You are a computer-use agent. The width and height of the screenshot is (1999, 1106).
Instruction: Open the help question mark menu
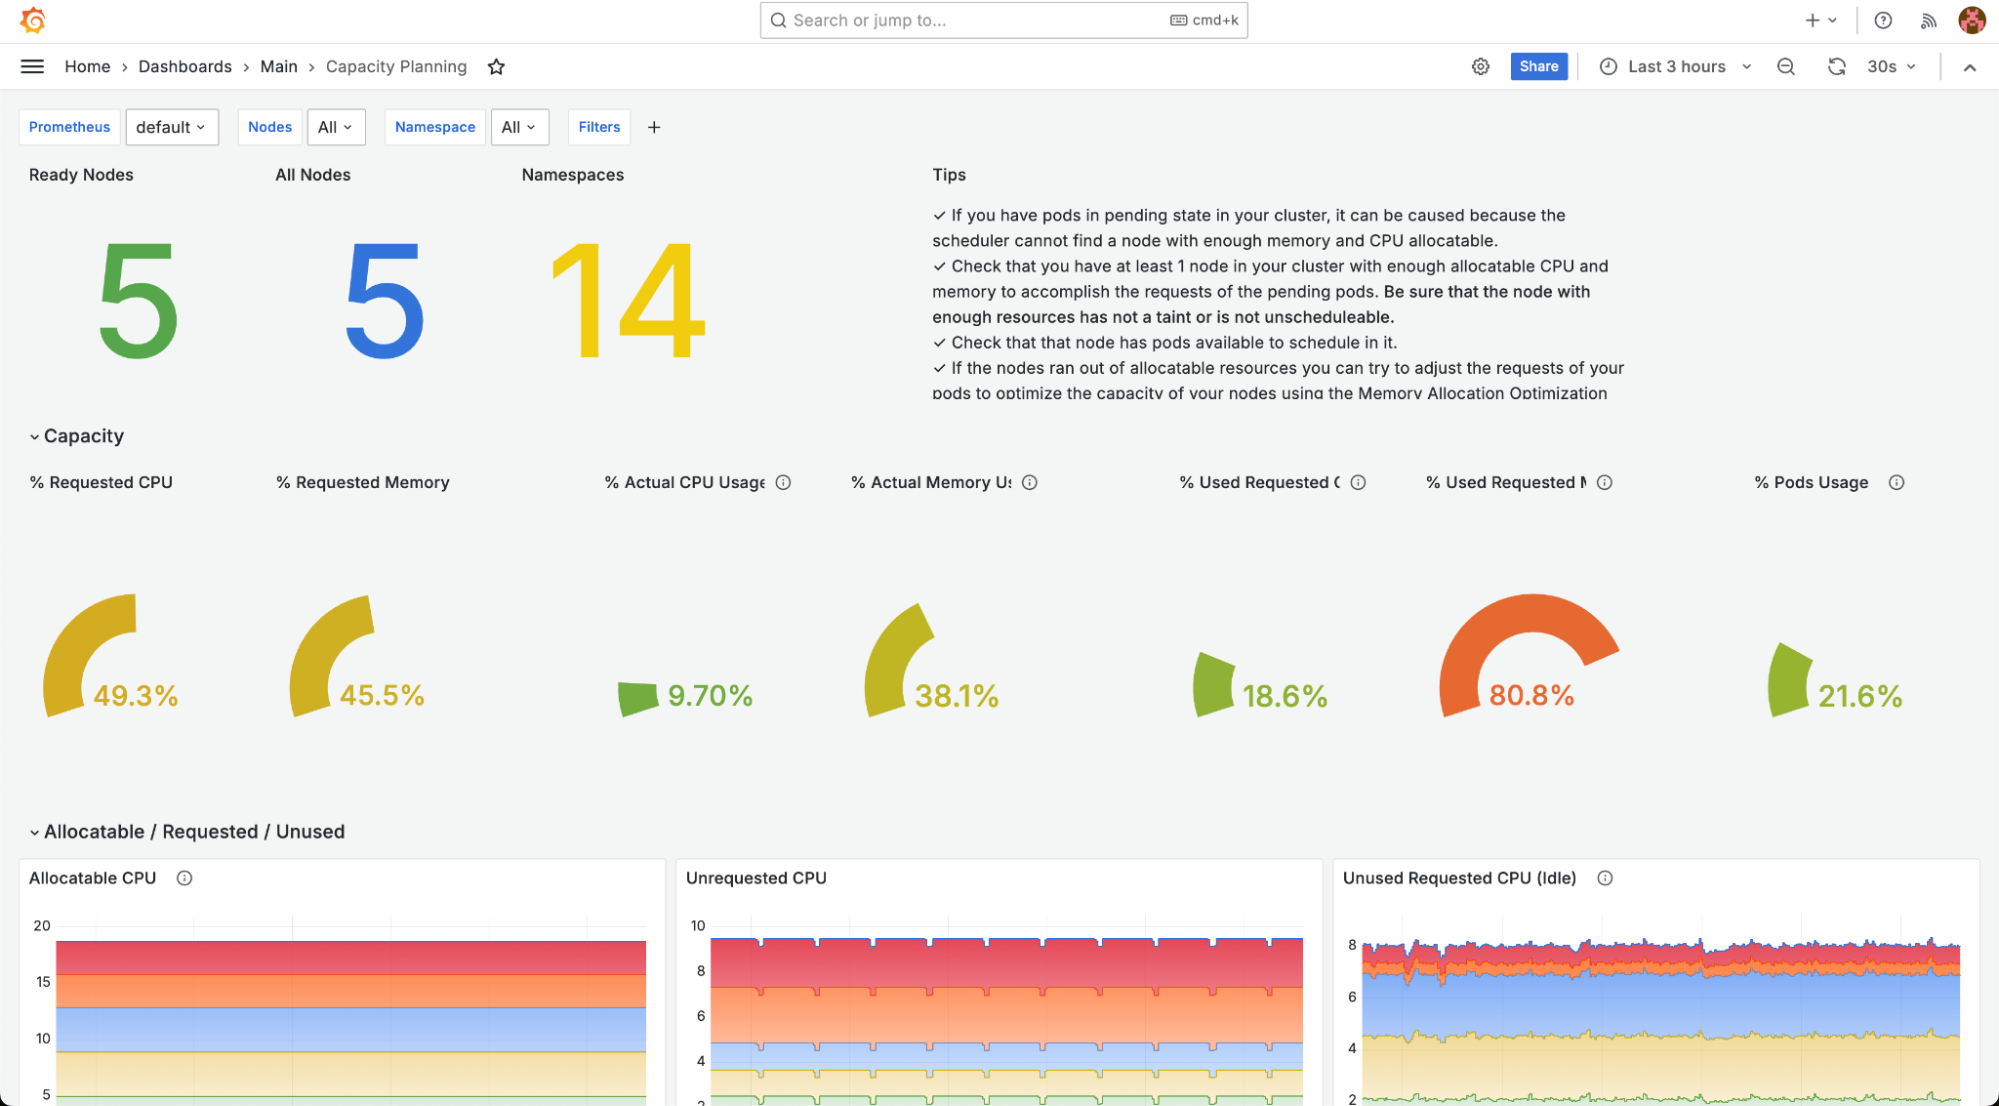1882,20
